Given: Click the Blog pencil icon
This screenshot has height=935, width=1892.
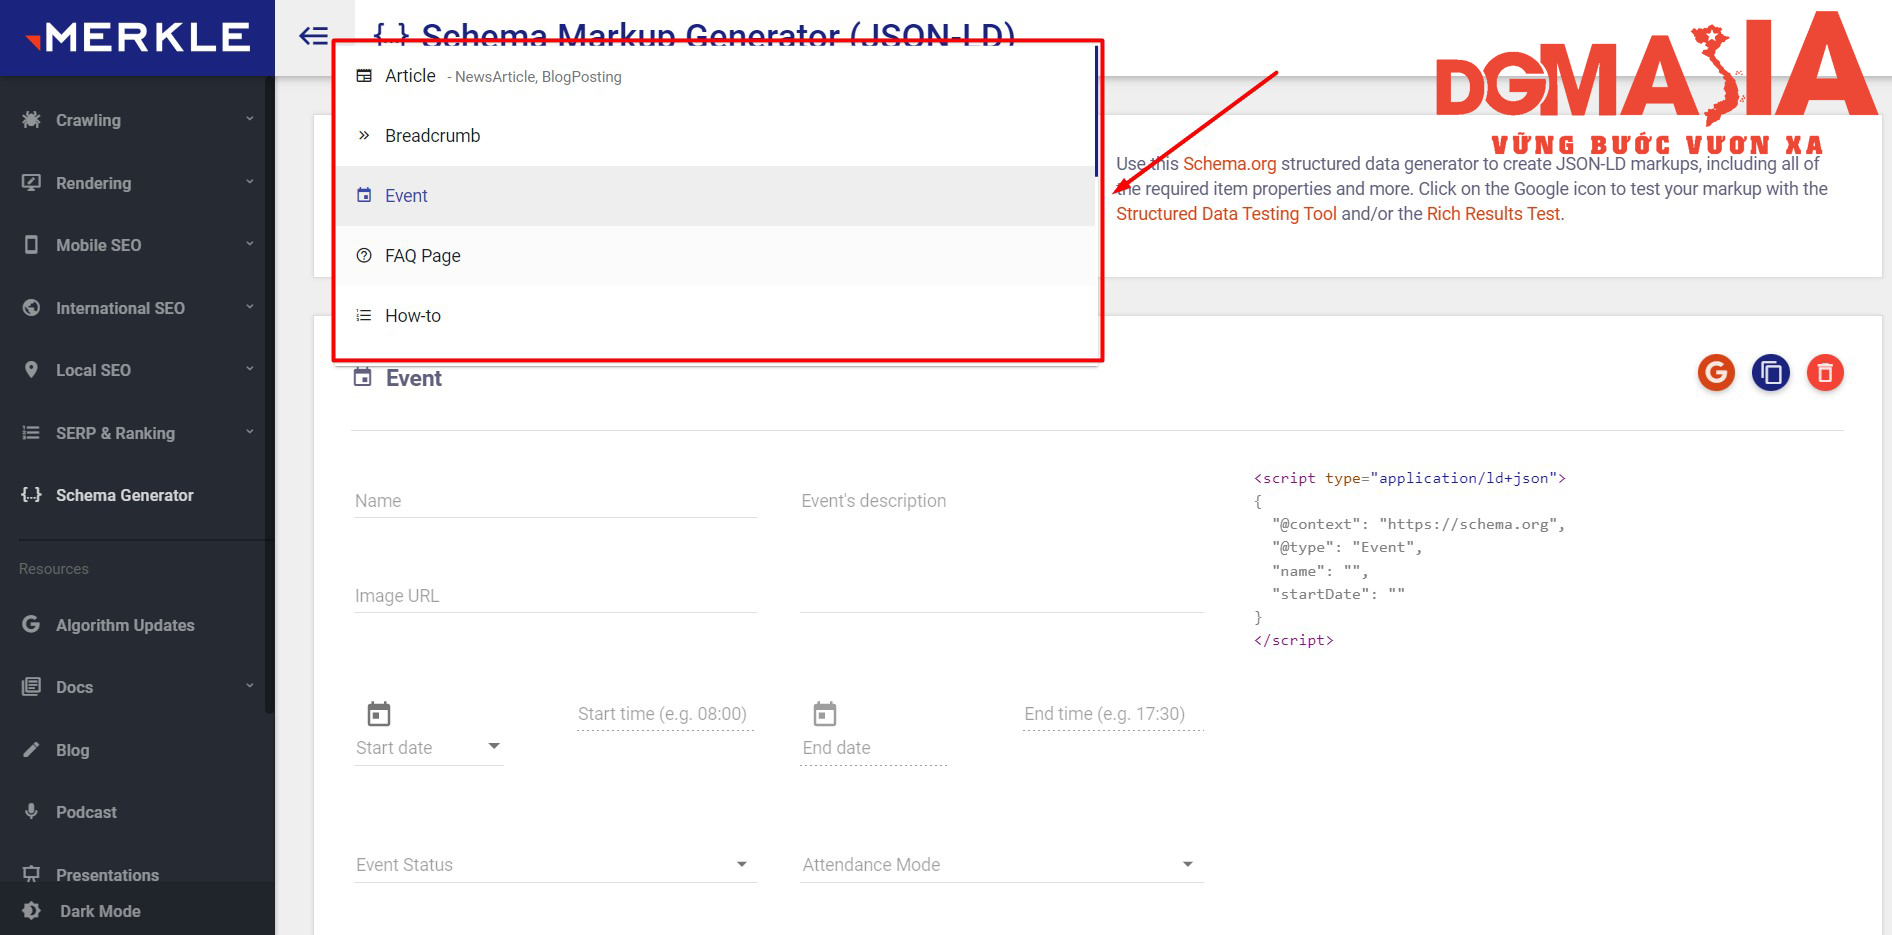Looking at the screenshot, I should pyautogui.click(x=32, y=750).
